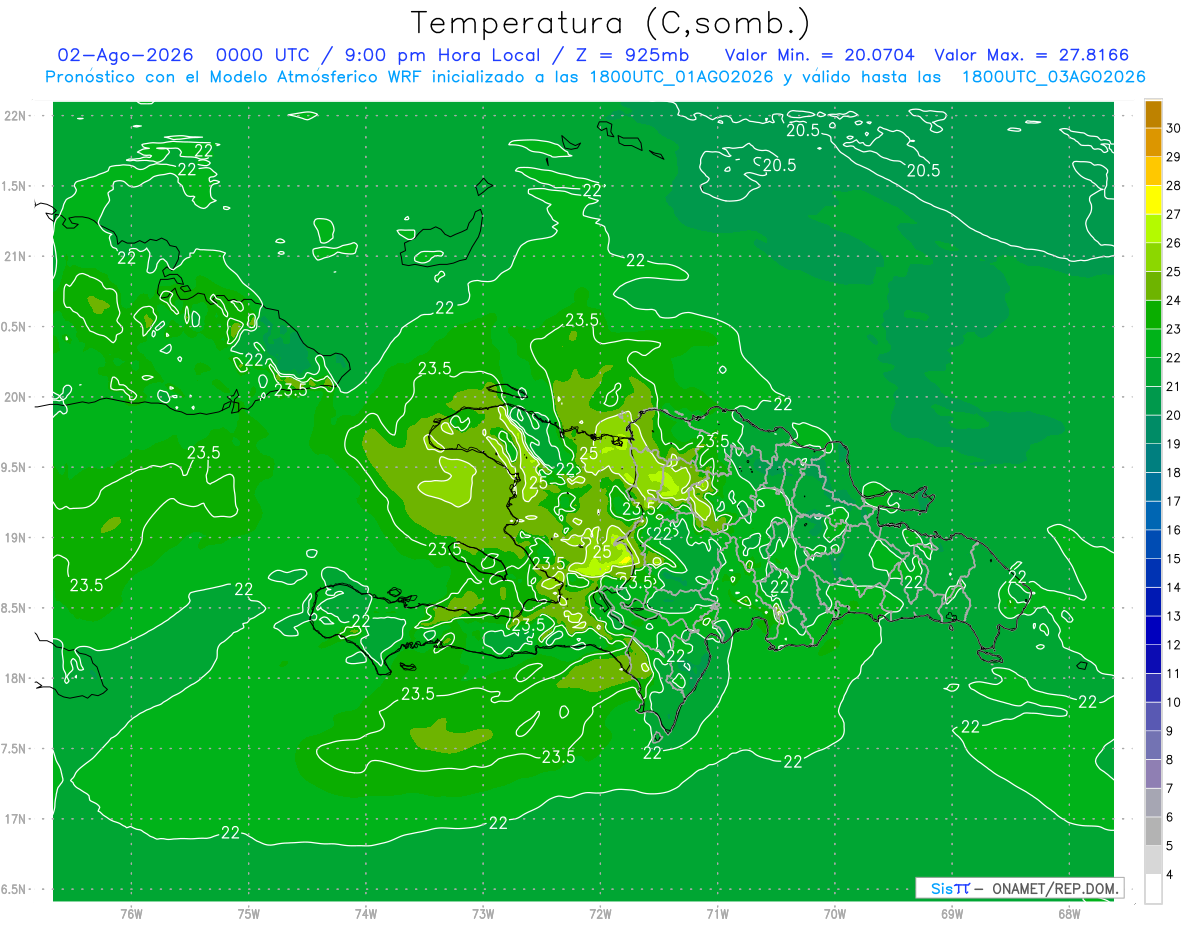Click the '69W' longitude axis label
Viewport: 1200px width, 927px height.
click(952, 913)
